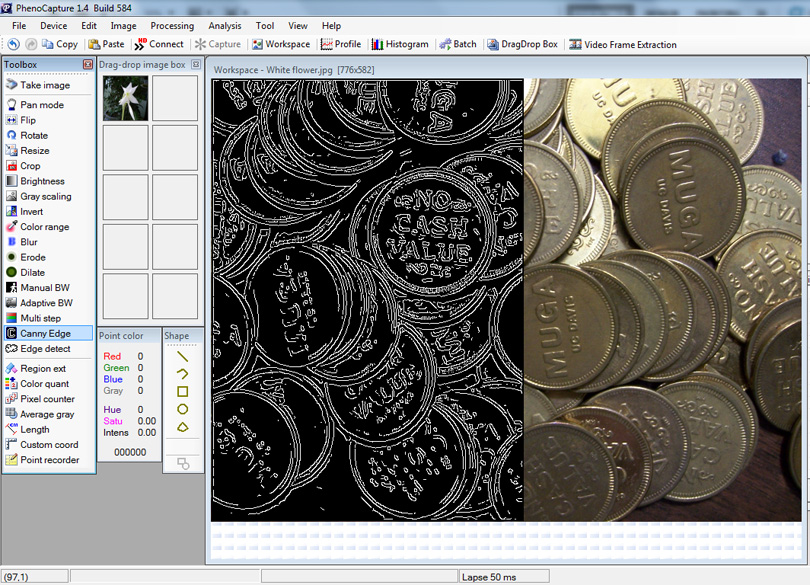Choose the Crop tool in Toolbox
The height and width of the screenshot is (585, 810).
pos(30,166)
